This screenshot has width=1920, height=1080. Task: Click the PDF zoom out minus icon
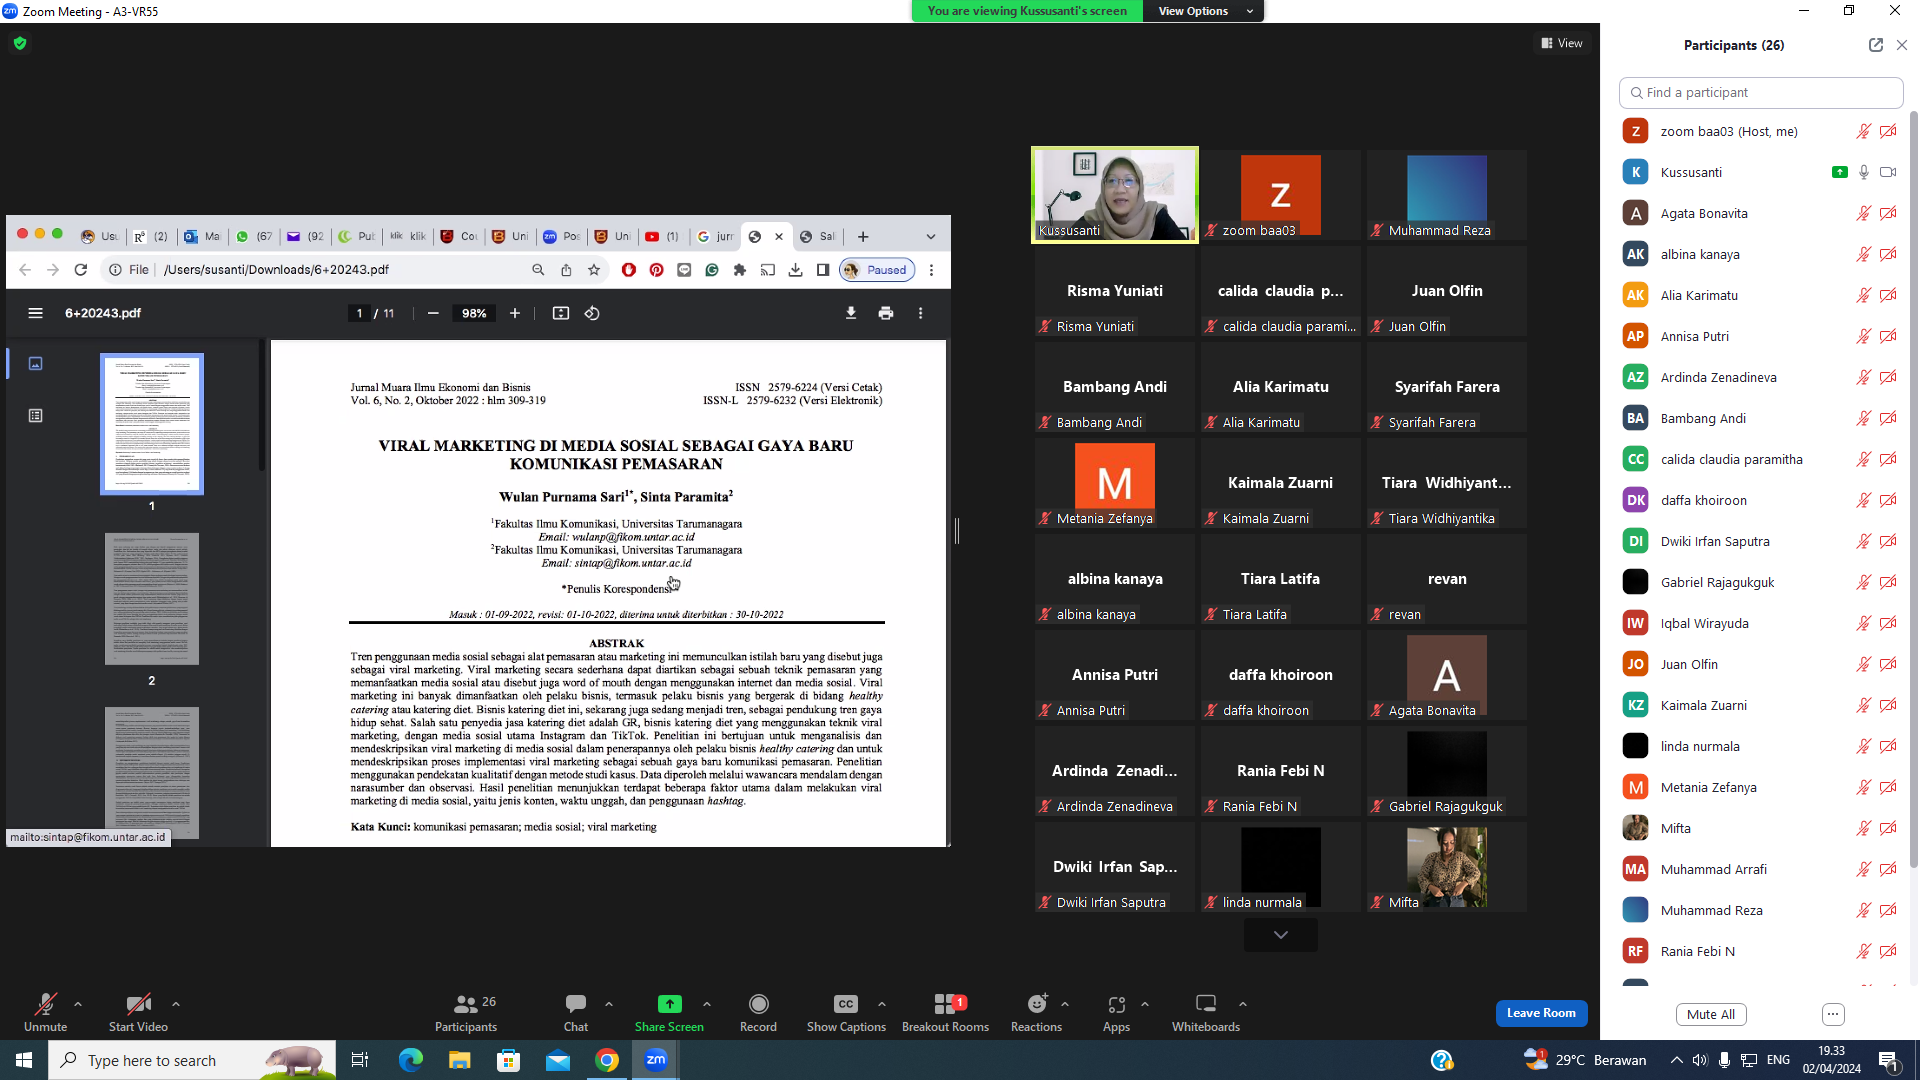pyautogui.click(x=433, y=313)
